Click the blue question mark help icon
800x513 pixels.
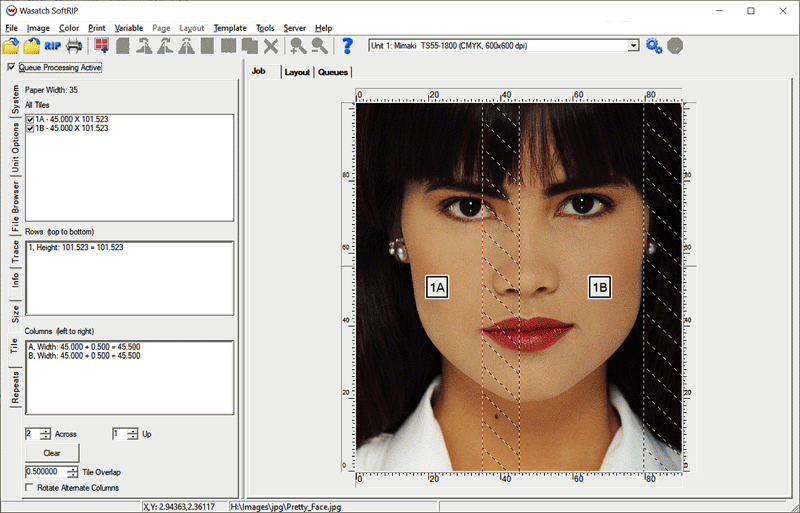[x=347, y=45]
